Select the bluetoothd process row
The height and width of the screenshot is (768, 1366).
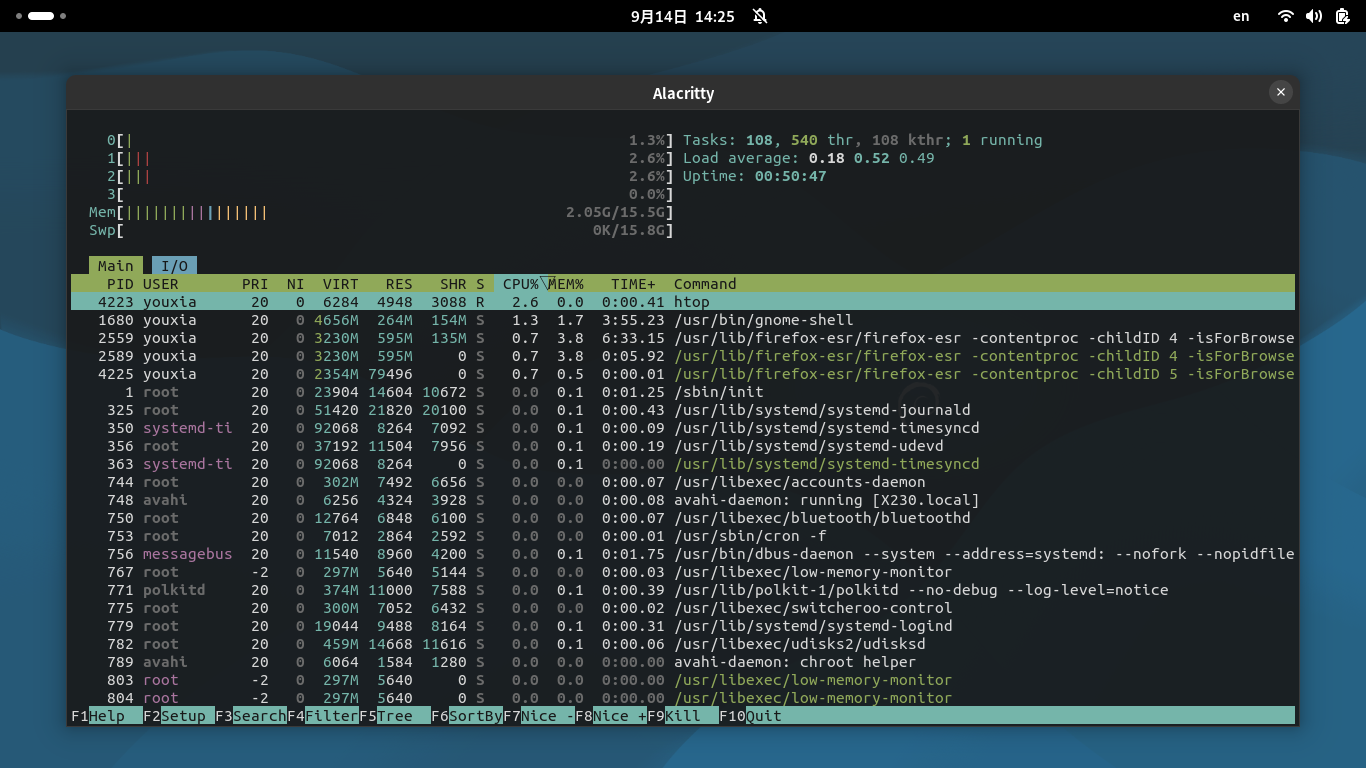pos(683,518)
